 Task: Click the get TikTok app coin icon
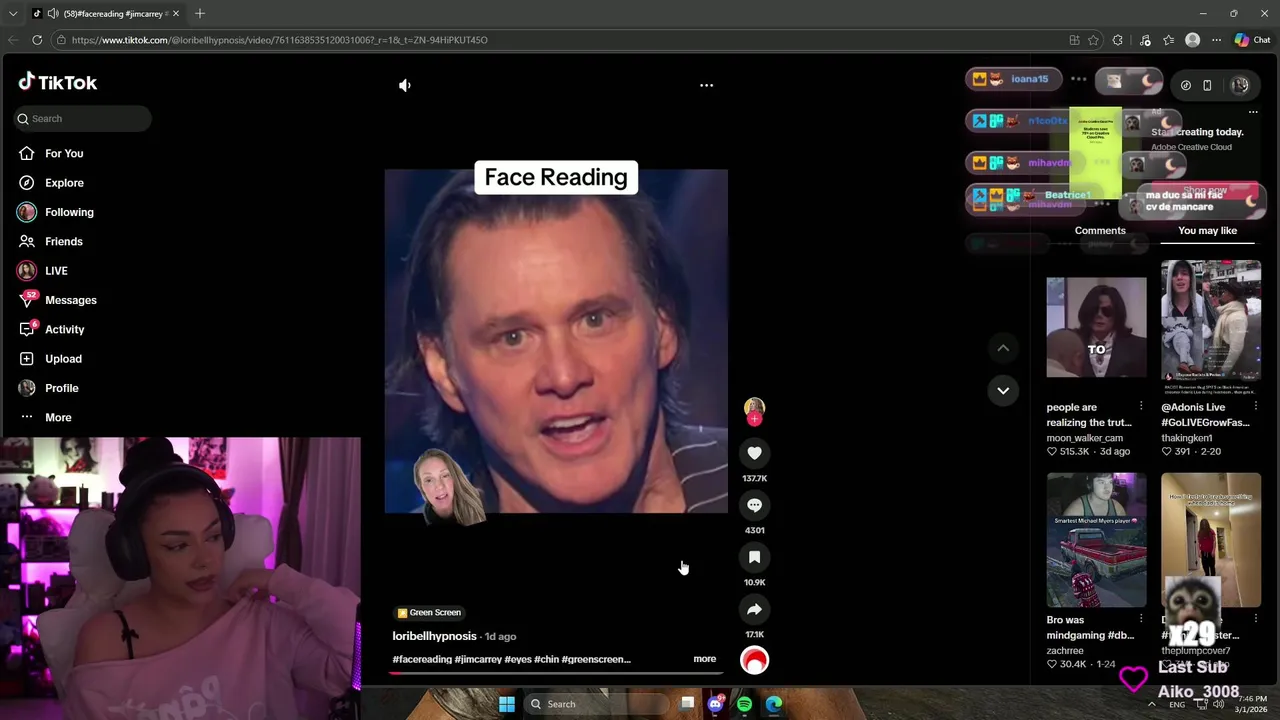pos(1185,85)
